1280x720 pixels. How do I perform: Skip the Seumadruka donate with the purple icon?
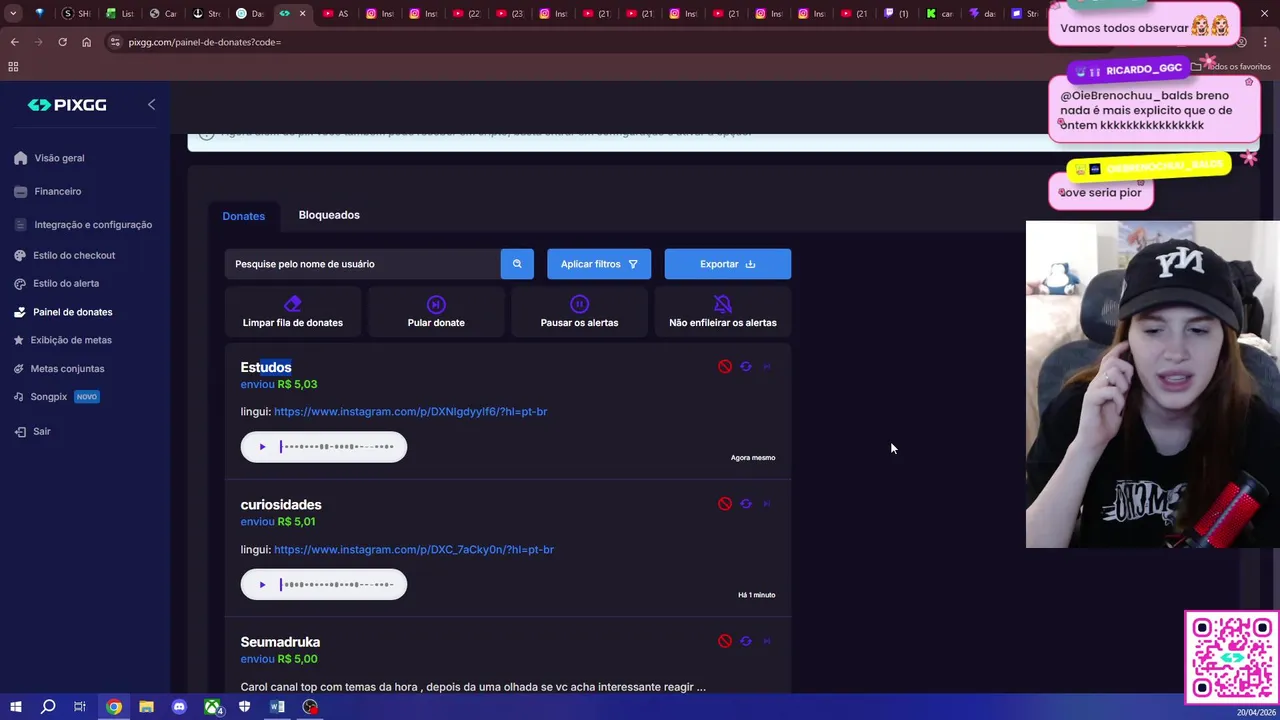point(767,641)
